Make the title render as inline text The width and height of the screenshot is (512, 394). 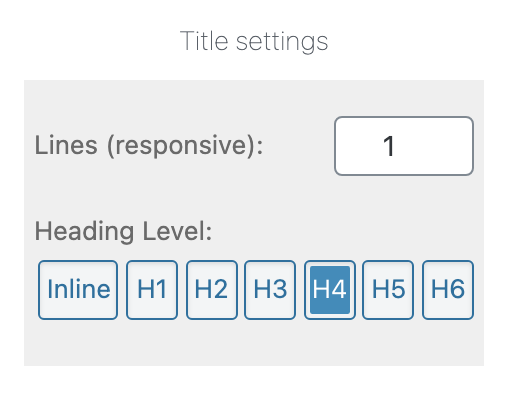78,290
